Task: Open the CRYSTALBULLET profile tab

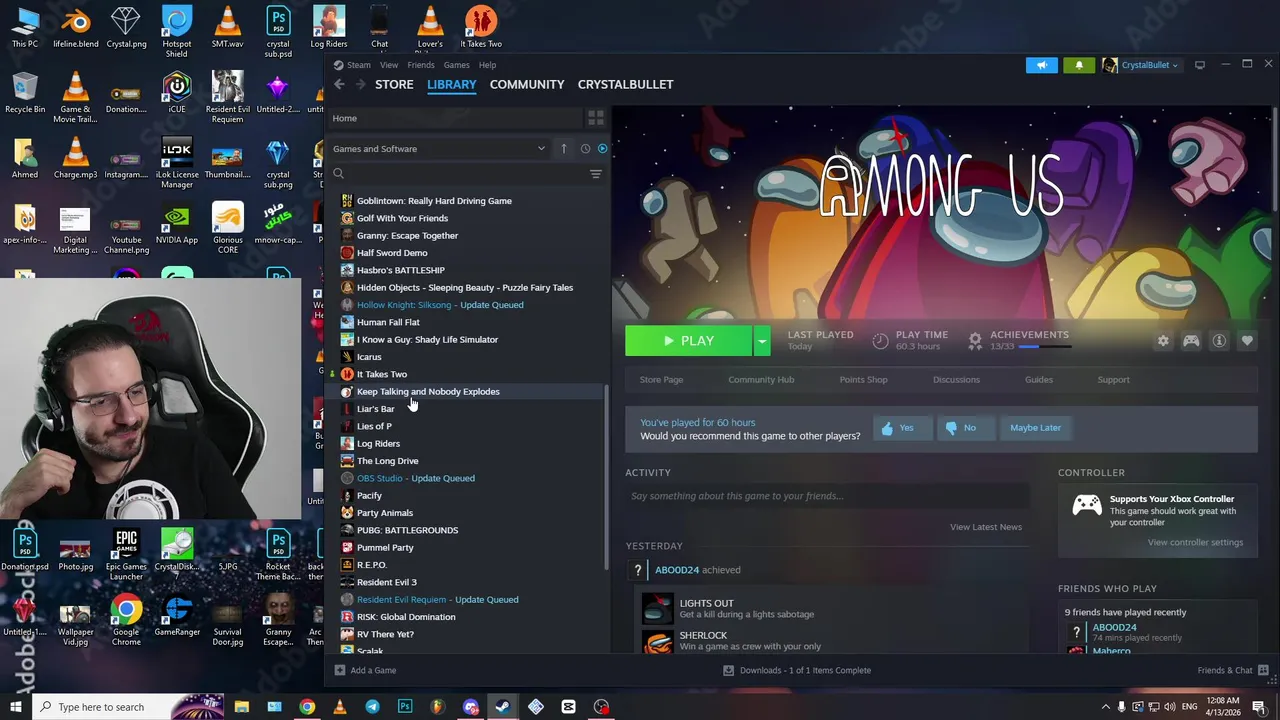Action: coord(625,84)
